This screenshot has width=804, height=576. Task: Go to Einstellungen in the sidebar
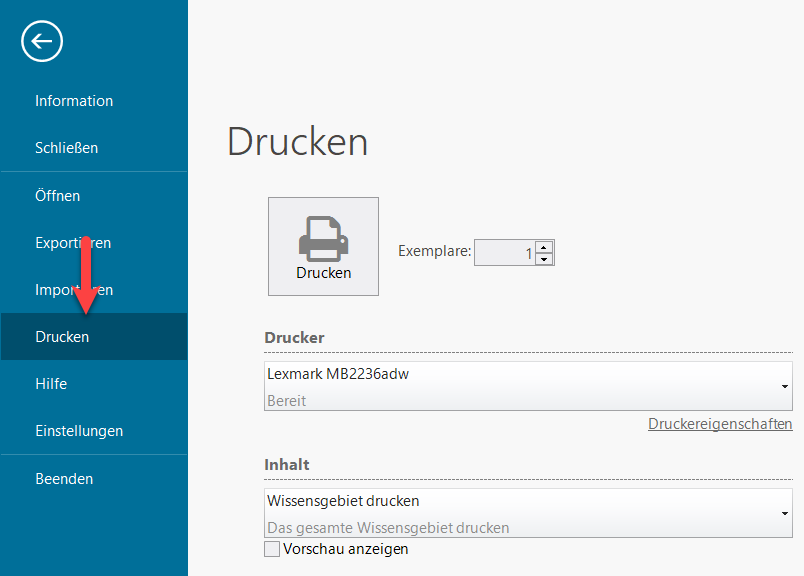pyautogui.click(x=79, y=431)
